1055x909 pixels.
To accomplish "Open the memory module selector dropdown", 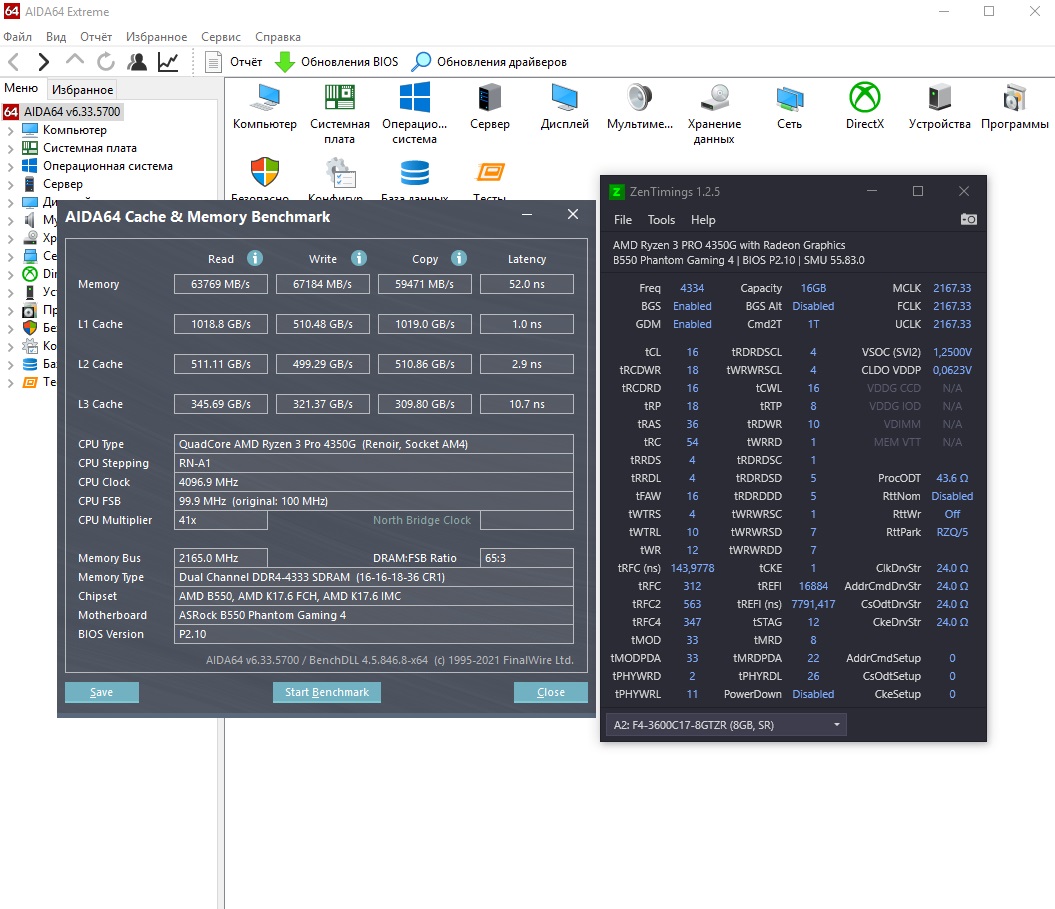I will click(726, 725).
